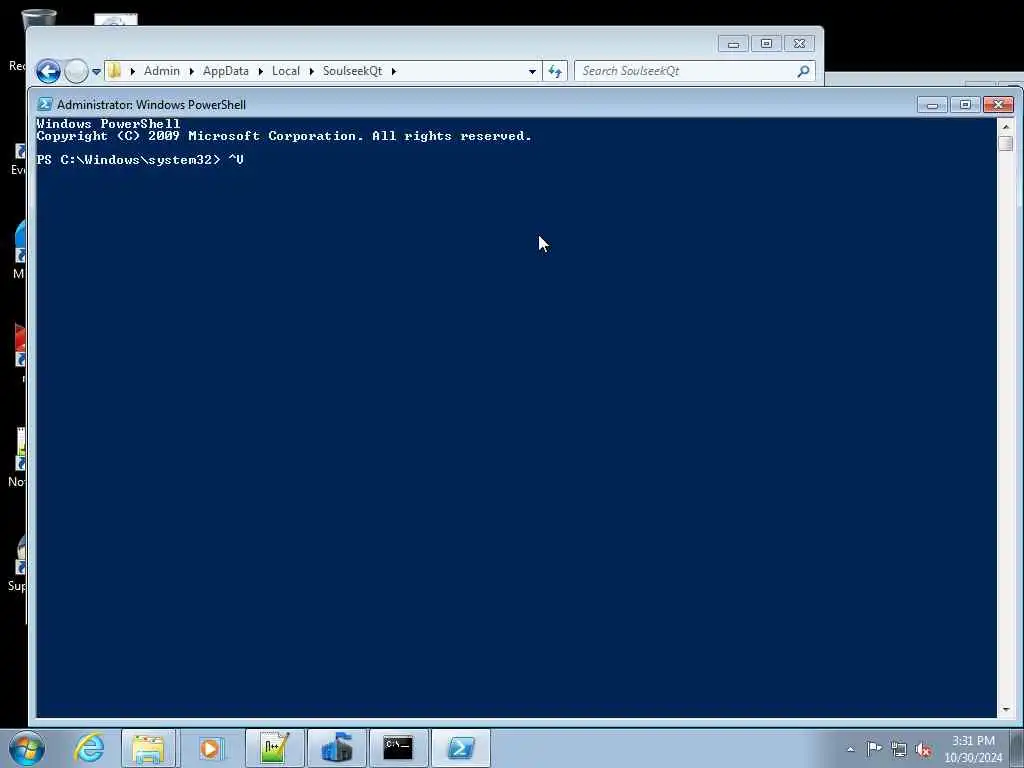Image resolution: width=1024 pixels, height=768 pixels.
Task: Click the Forward arrow in Explorer window
Action: coord(76,71)
